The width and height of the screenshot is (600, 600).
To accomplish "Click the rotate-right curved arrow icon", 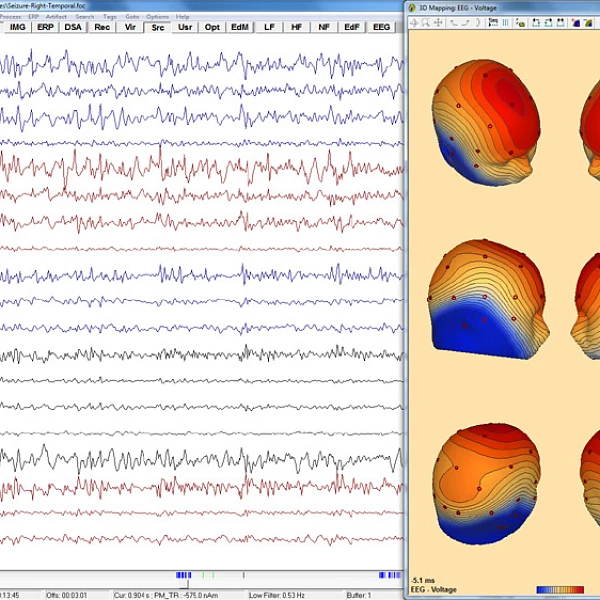I will [x=466, y=23].
